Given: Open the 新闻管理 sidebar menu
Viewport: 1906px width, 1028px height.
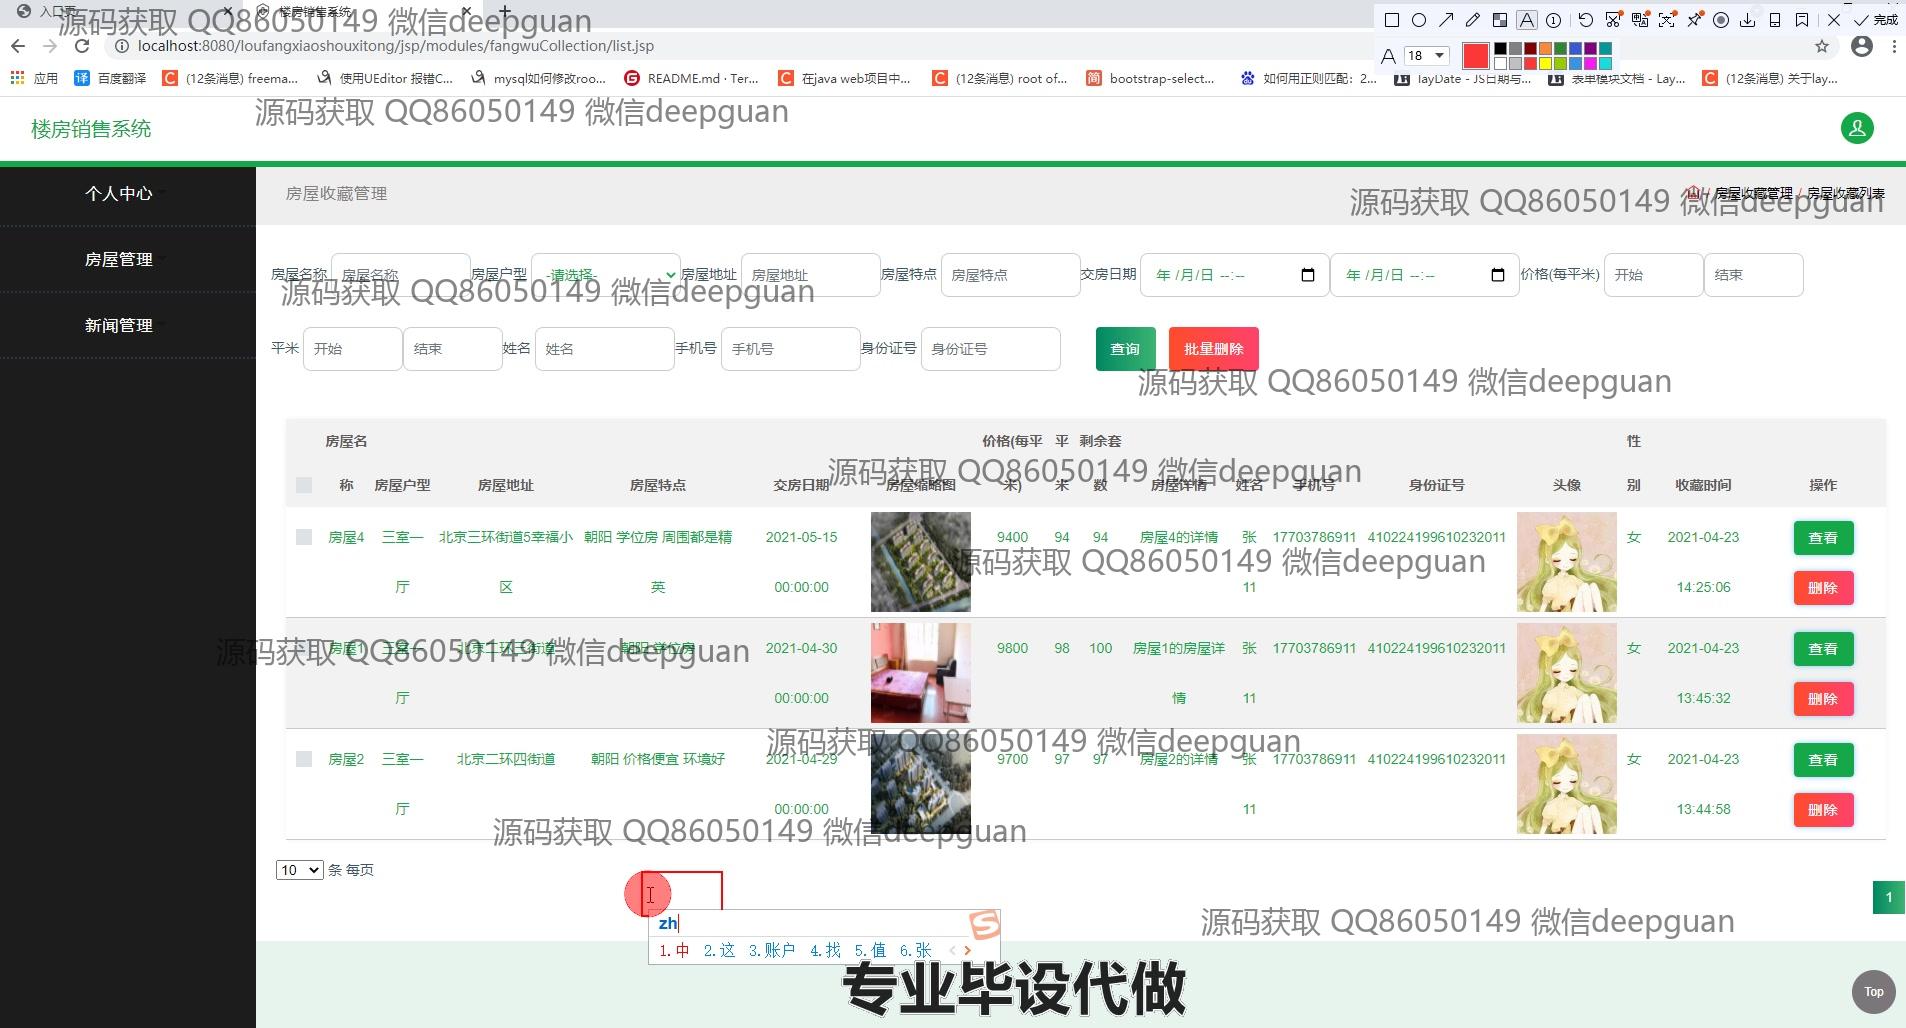Looking at the screenshot, I should tap(119, 325).
